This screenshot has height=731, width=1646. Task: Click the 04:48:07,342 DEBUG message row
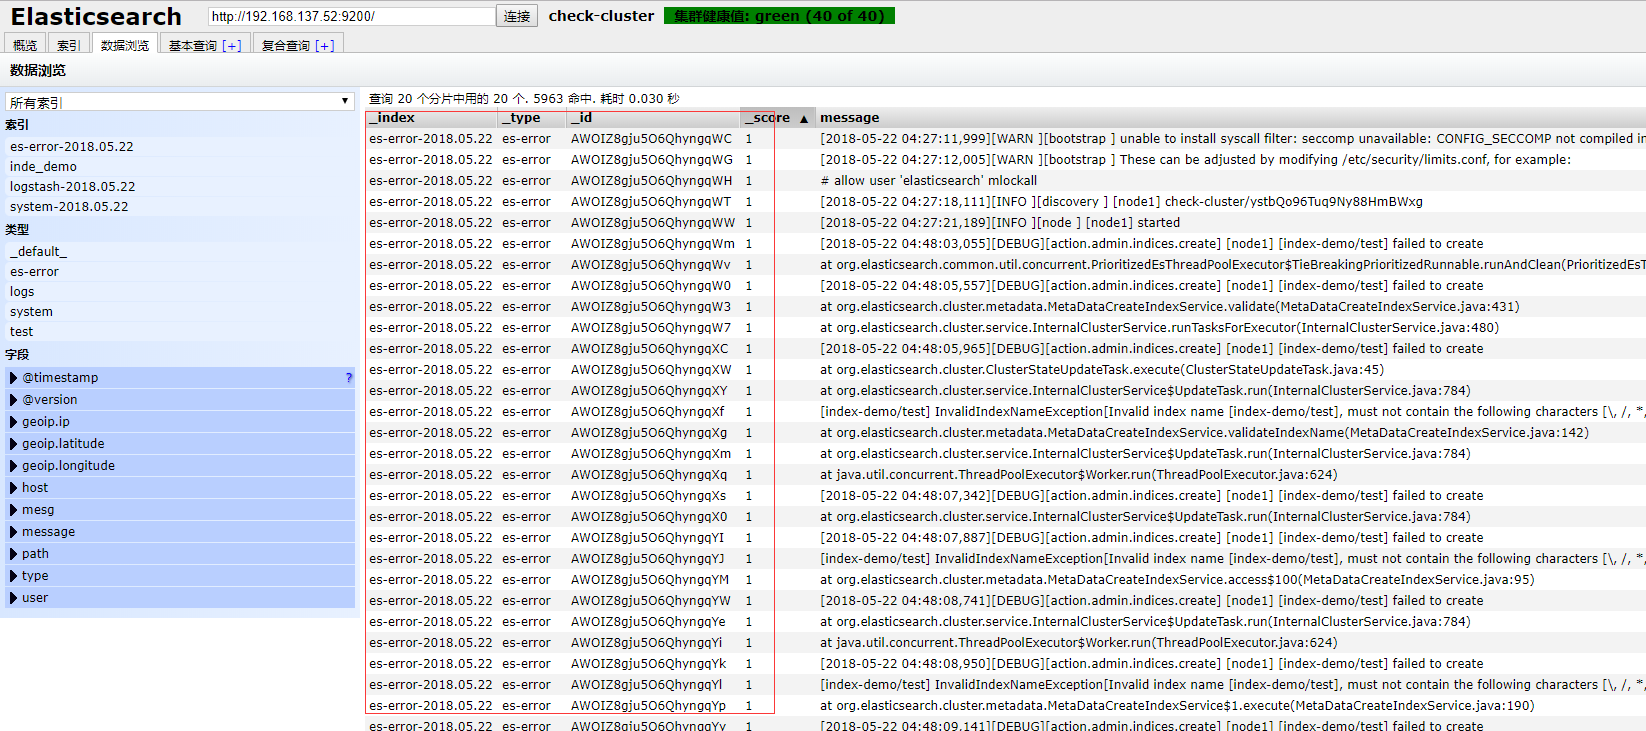point(1152,496)
